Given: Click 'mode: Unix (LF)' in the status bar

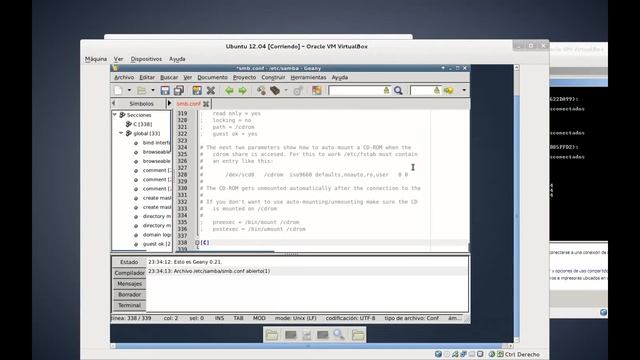Looking at the screenshot, I should 296,318.
